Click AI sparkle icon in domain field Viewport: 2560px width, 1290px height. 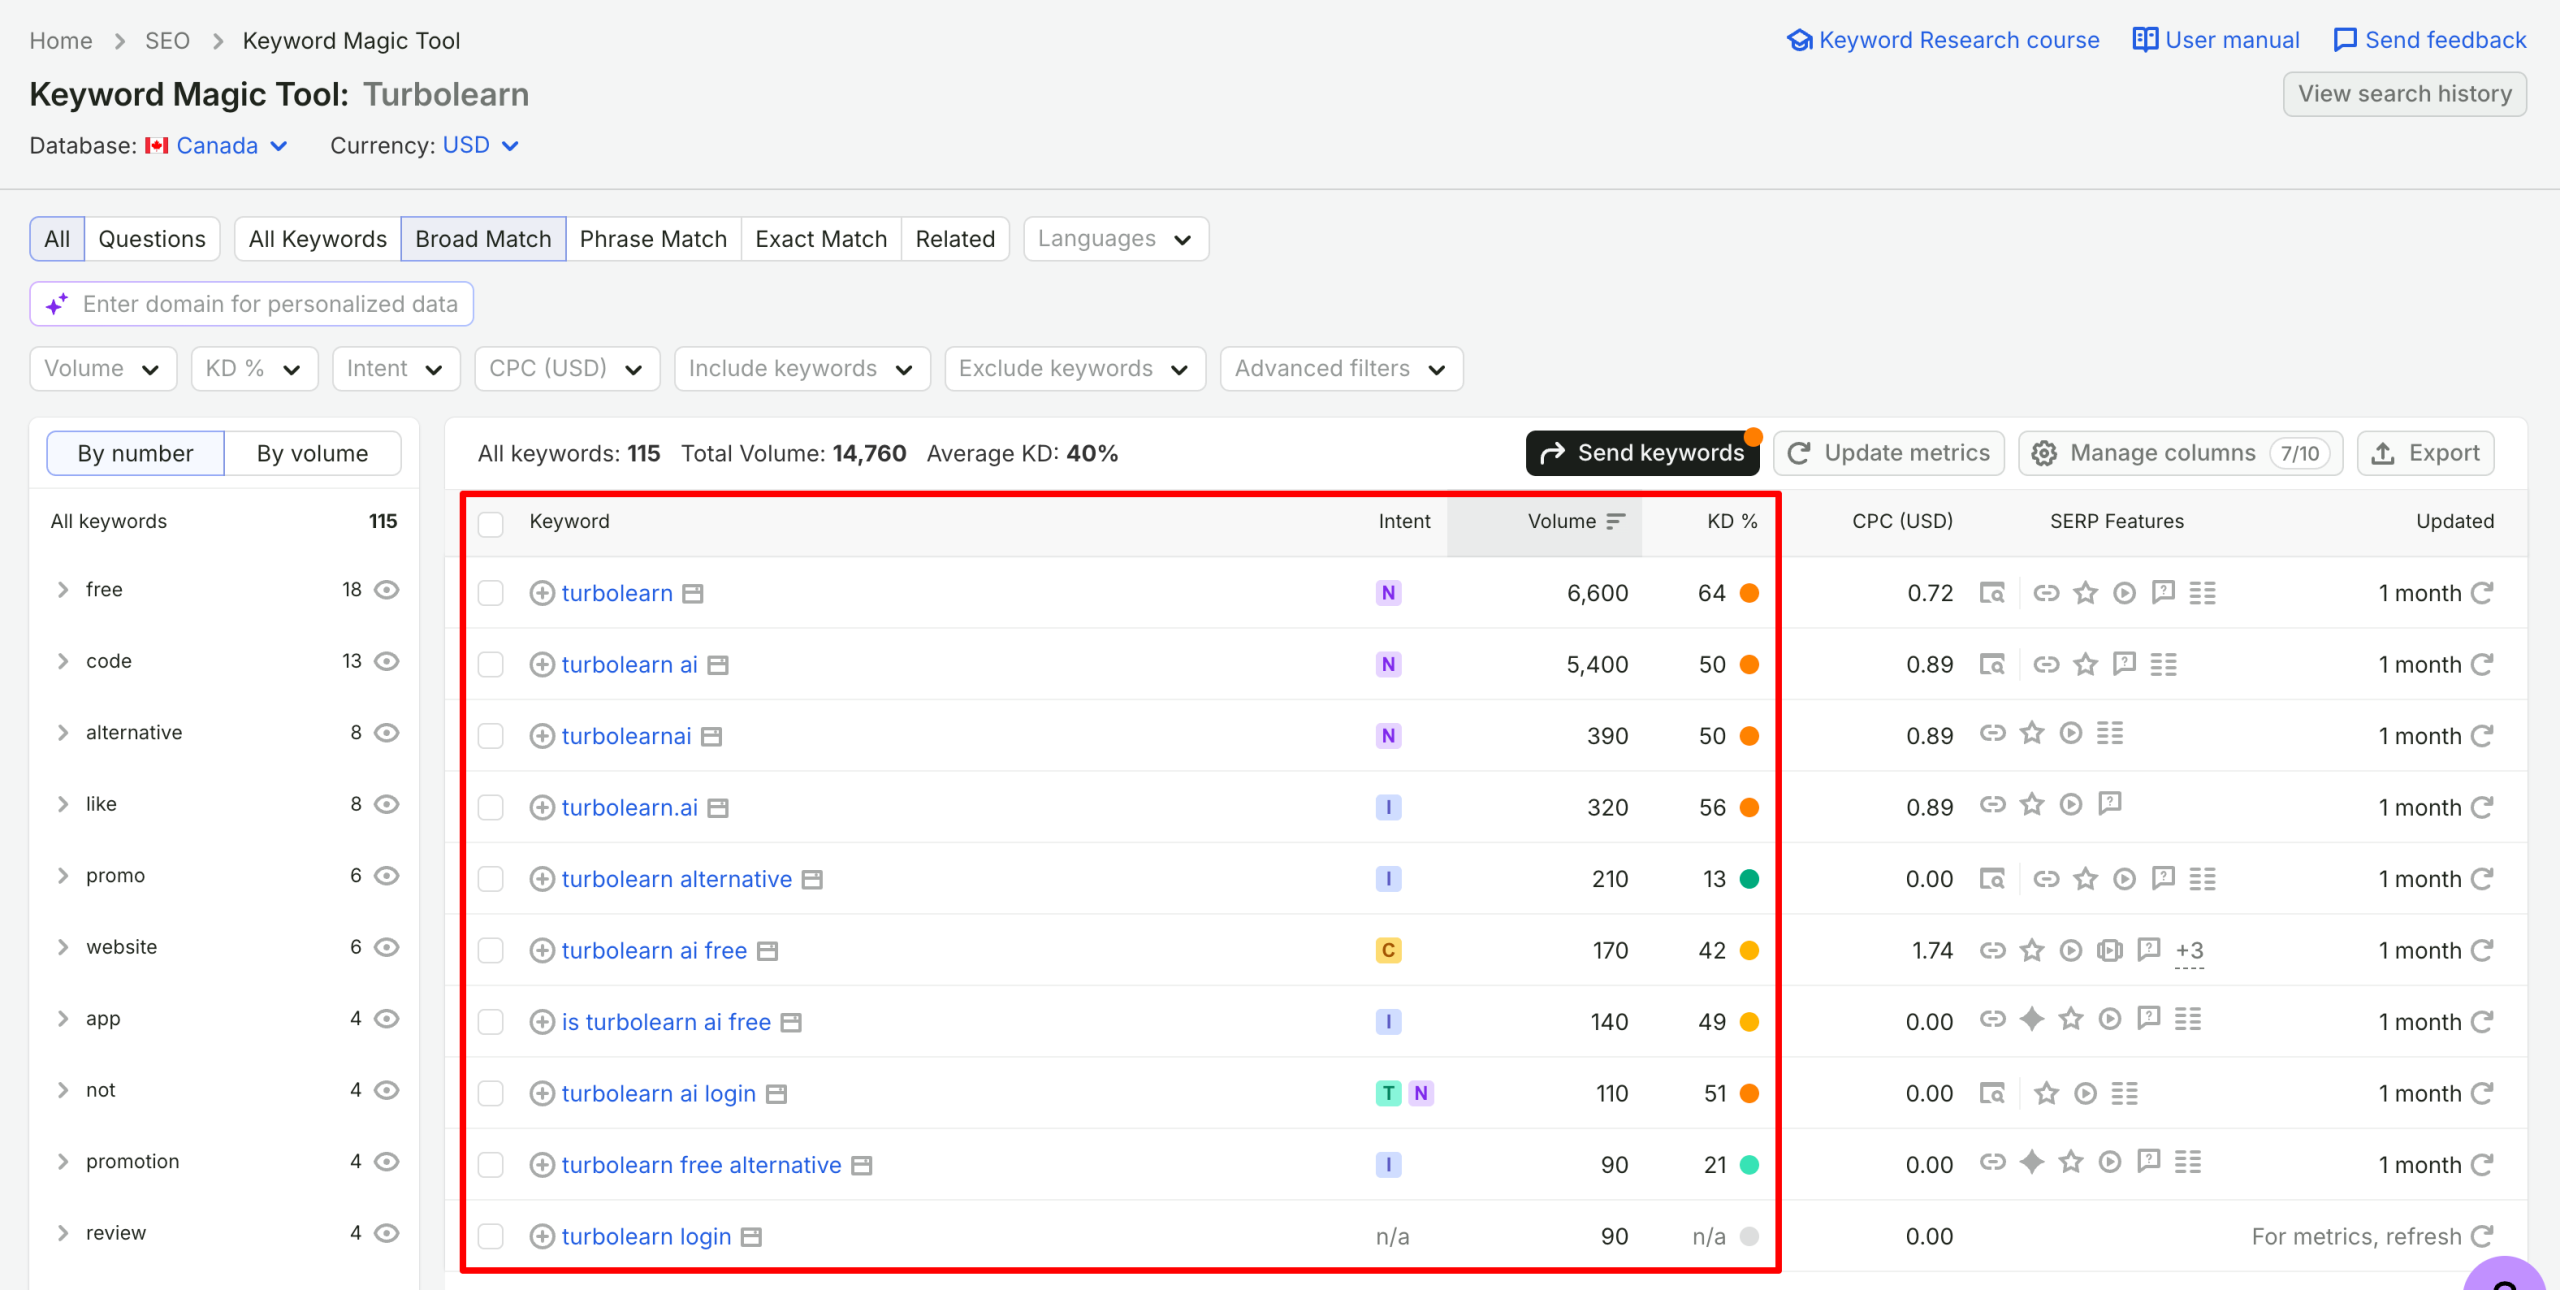(57, 304)
